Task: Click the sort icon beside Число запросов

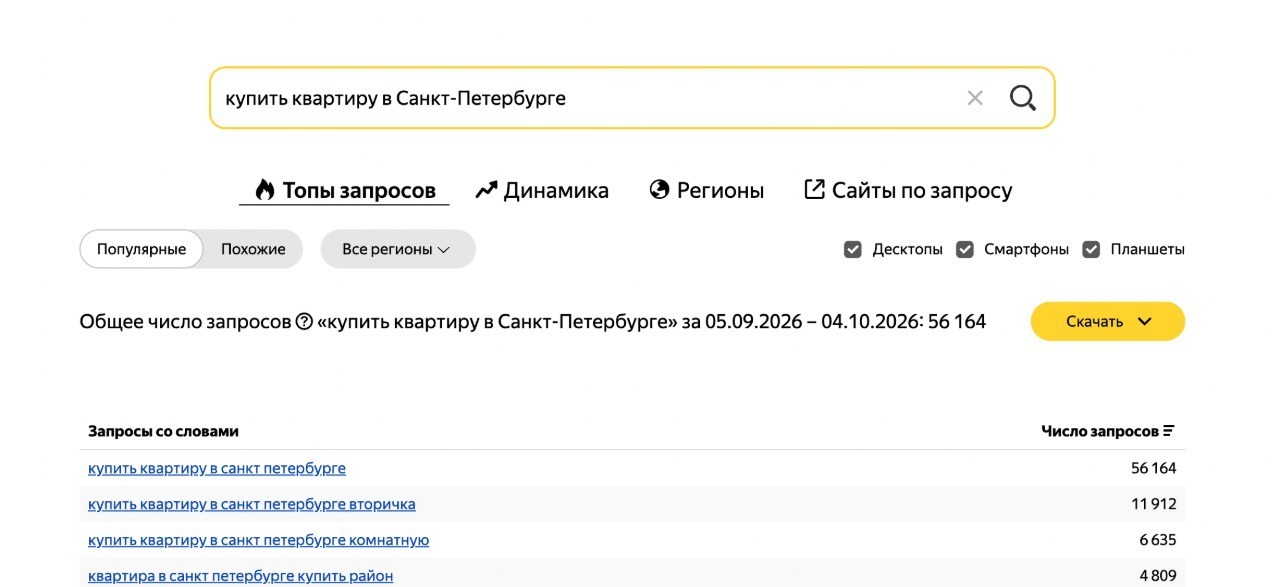Action: (1169, 431)
